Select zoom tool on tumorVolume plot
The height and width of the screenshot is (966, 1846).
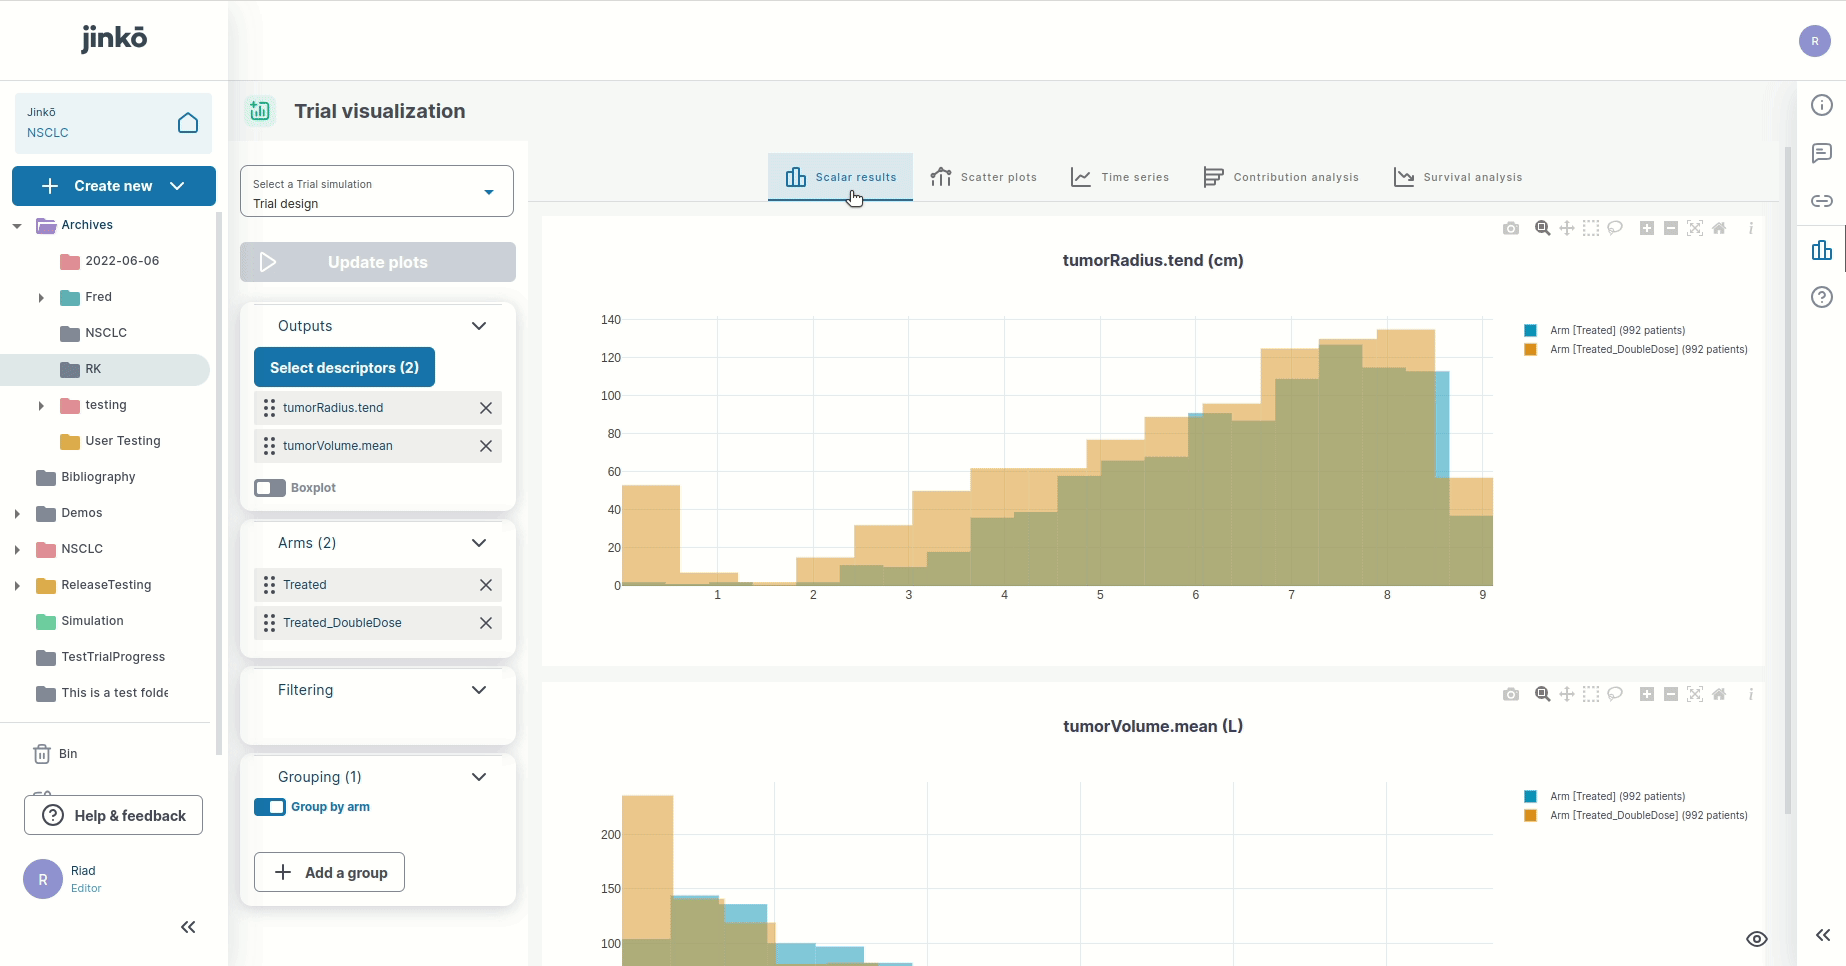point(1543,694)
